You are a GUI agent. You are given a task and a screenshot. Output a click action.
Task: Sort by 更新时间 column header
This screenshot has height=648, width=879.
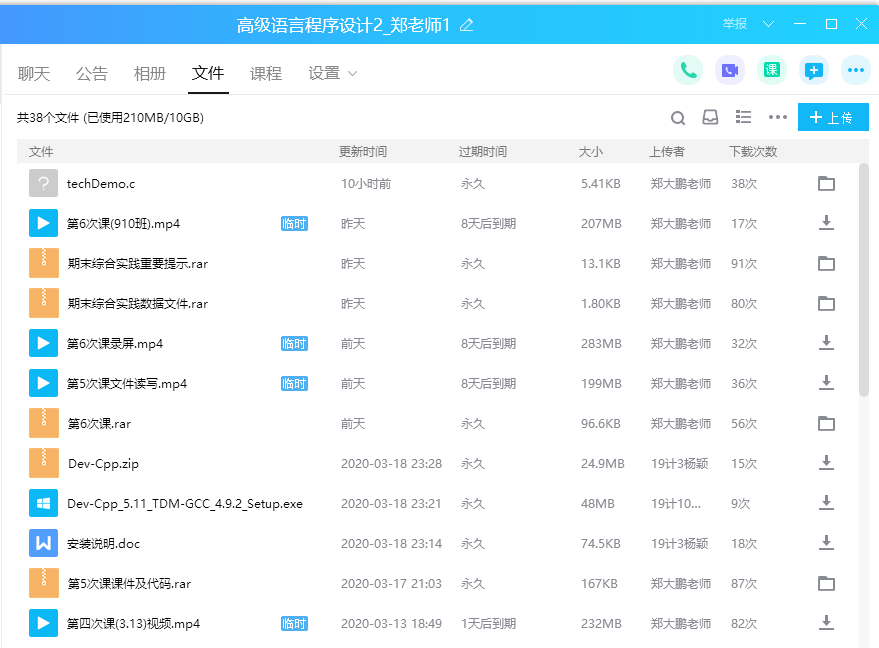point(363,151)
